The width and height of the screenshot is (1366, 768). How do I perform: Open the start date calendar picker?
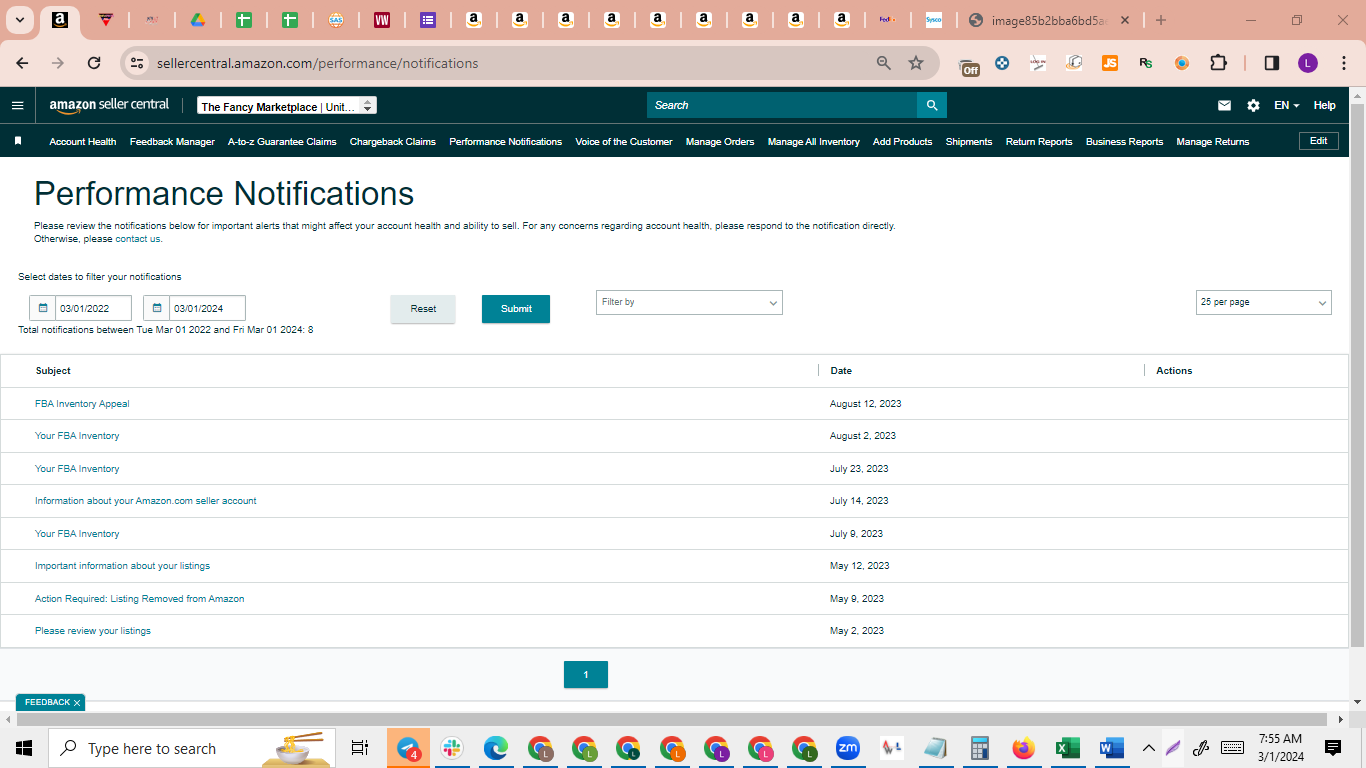tap(43, 308)
